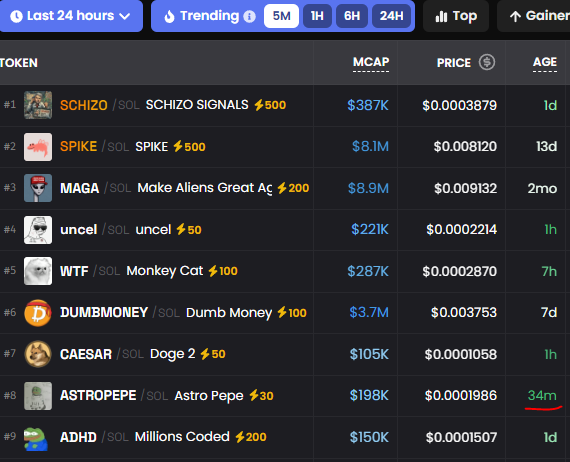Open the MAGA token symbol link

pos(80,188)
